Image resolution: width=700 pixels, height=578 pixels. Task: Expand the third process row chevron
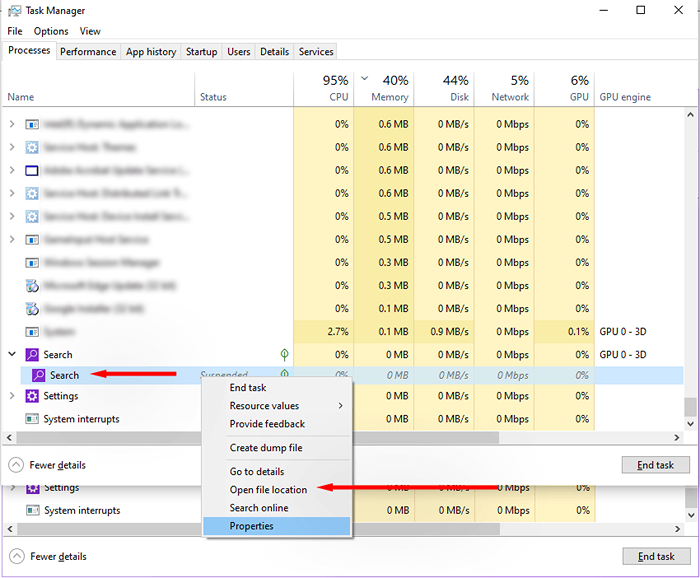[x=12, y=170]
